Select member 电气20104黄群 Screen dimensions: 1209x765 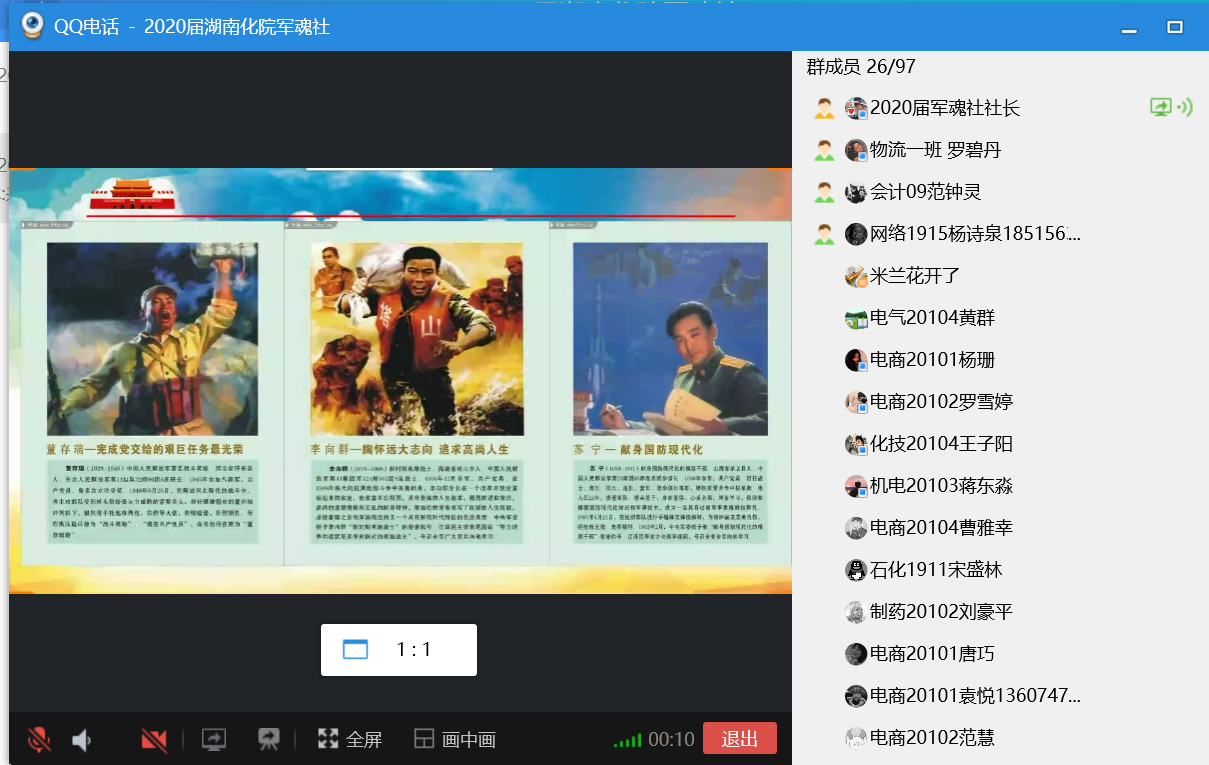[x=932, y=318]
